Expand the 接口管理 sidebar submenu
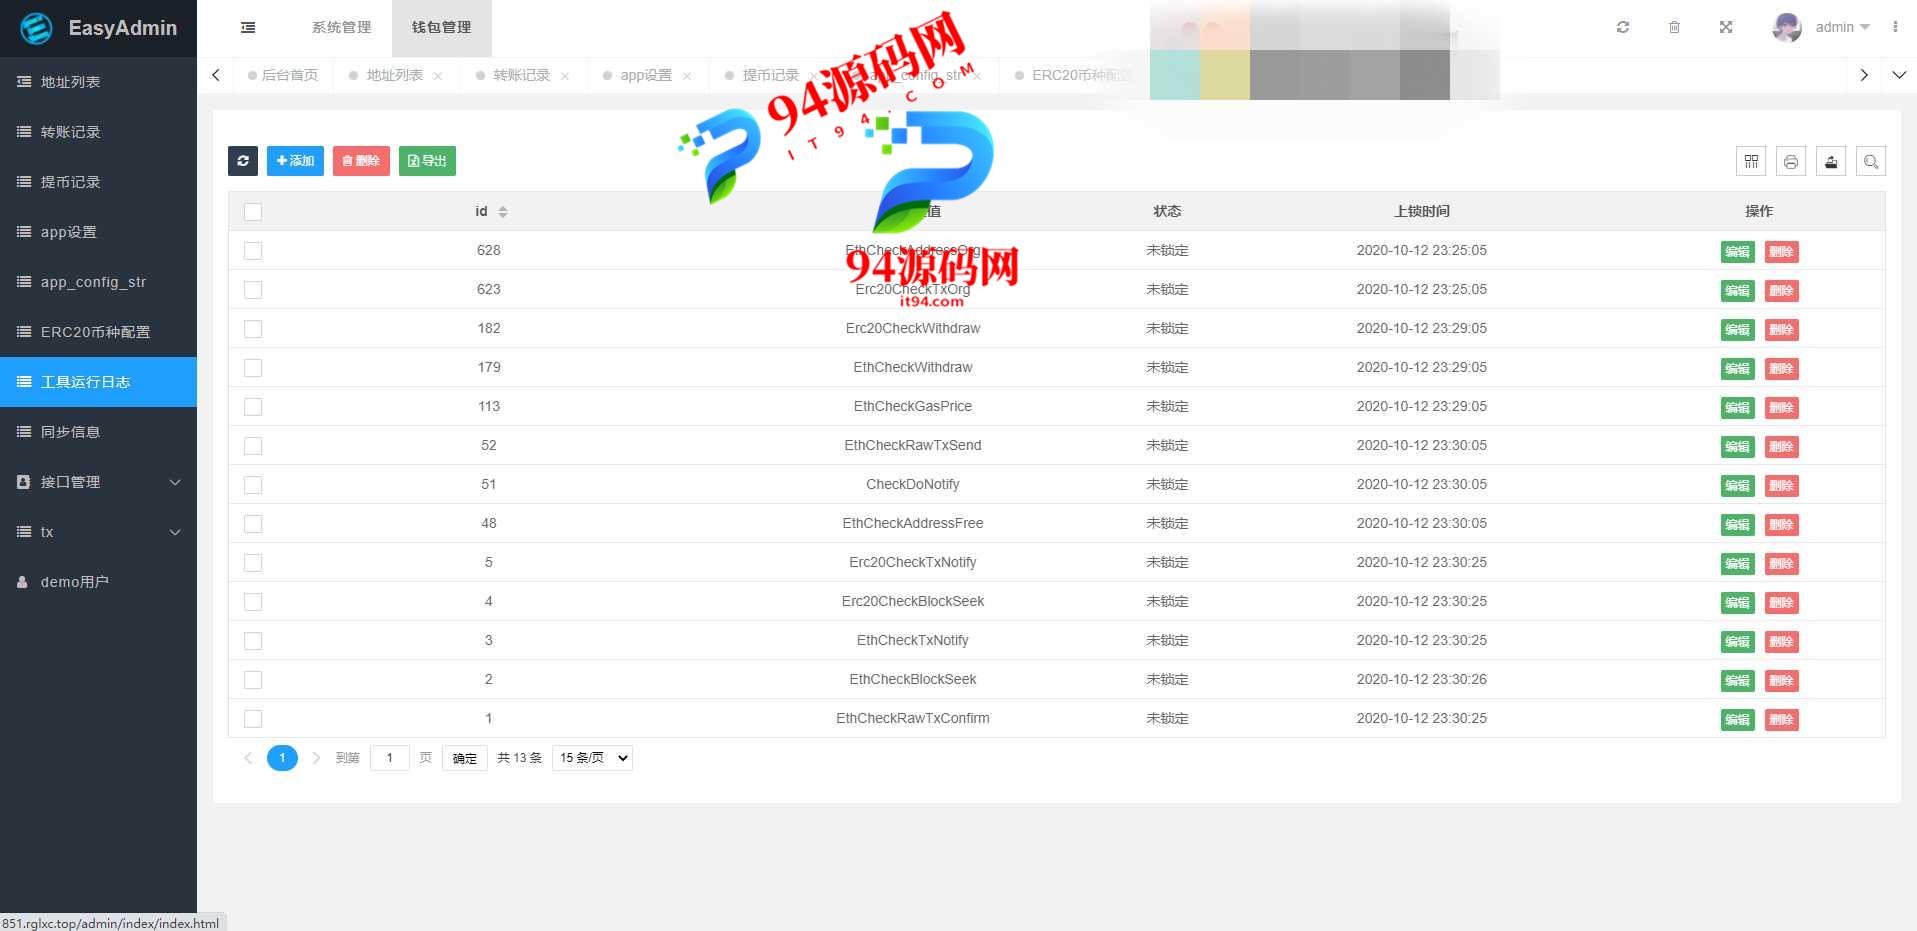Image resolution: width=1917 pixels, height=931 pixels. pos(98,482)
